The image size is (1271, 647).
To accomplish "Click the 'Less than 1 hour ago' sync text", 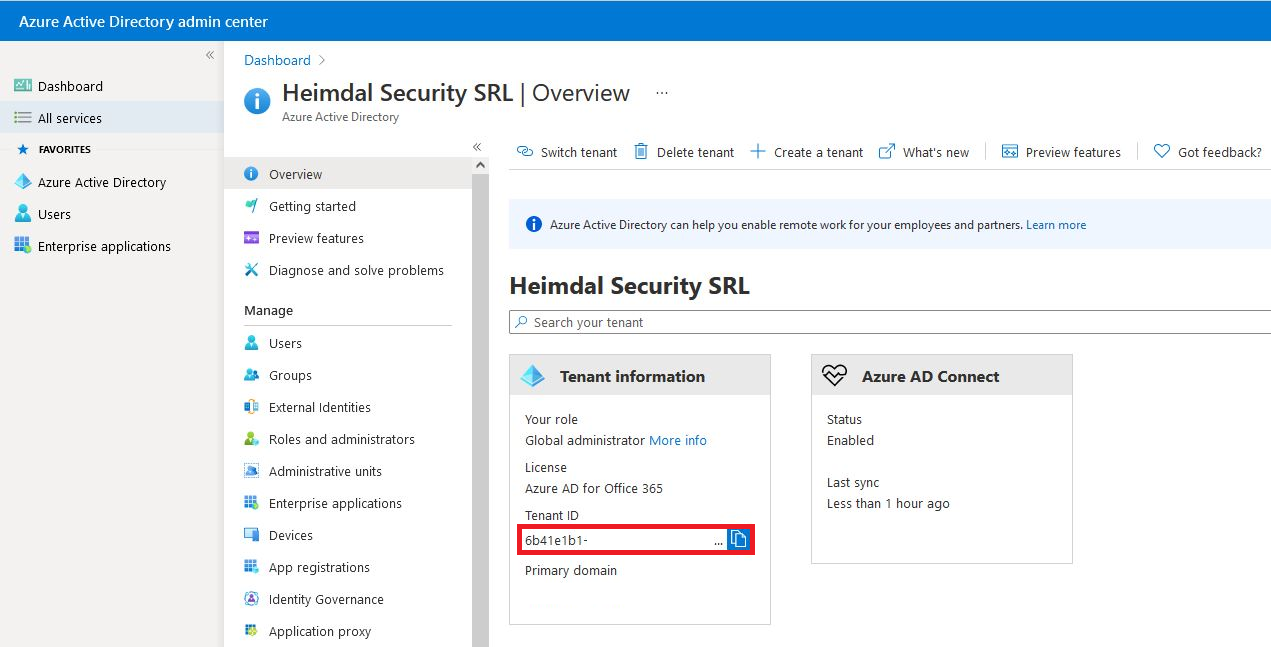I will (888, 504).
